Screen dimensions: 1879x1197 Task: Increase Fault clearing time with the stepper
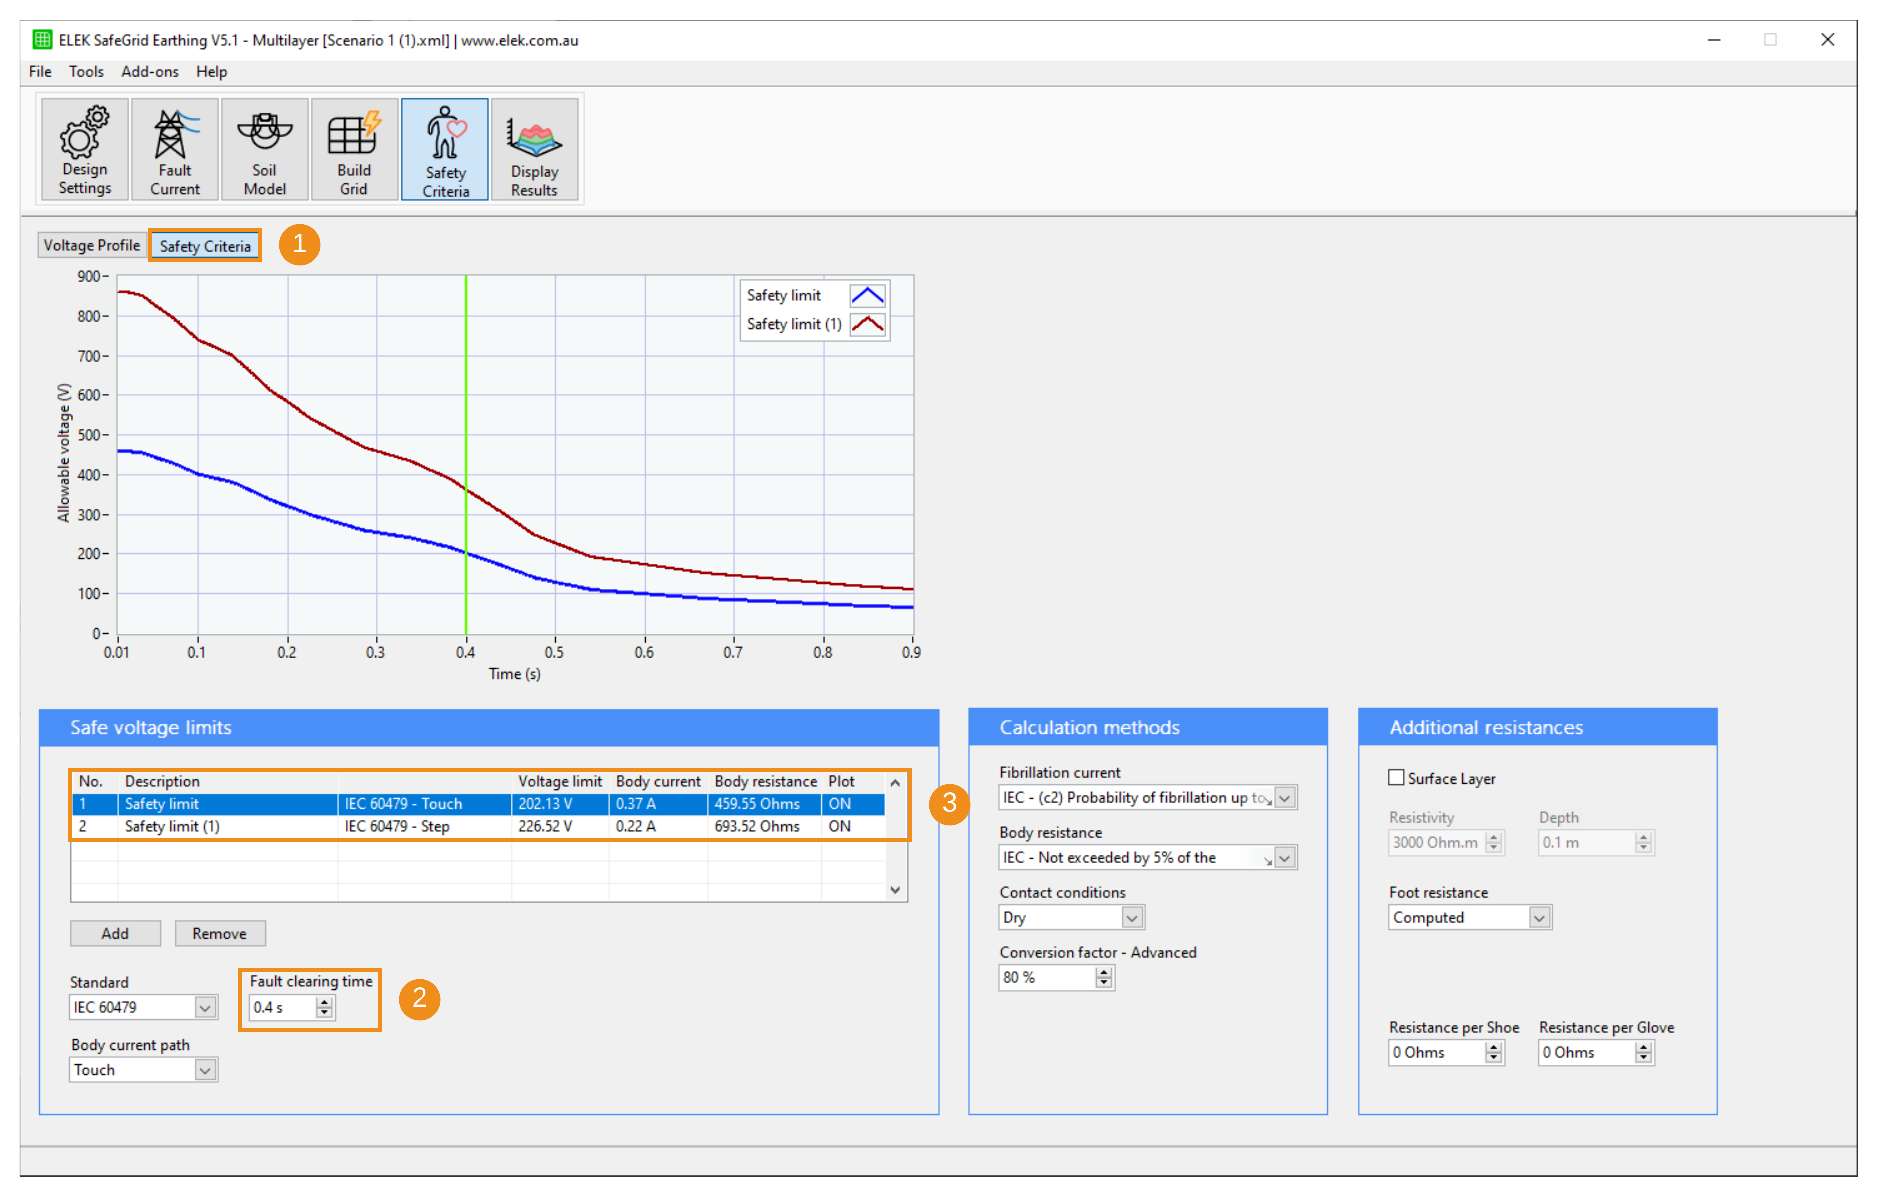[x=324, y=1003]
